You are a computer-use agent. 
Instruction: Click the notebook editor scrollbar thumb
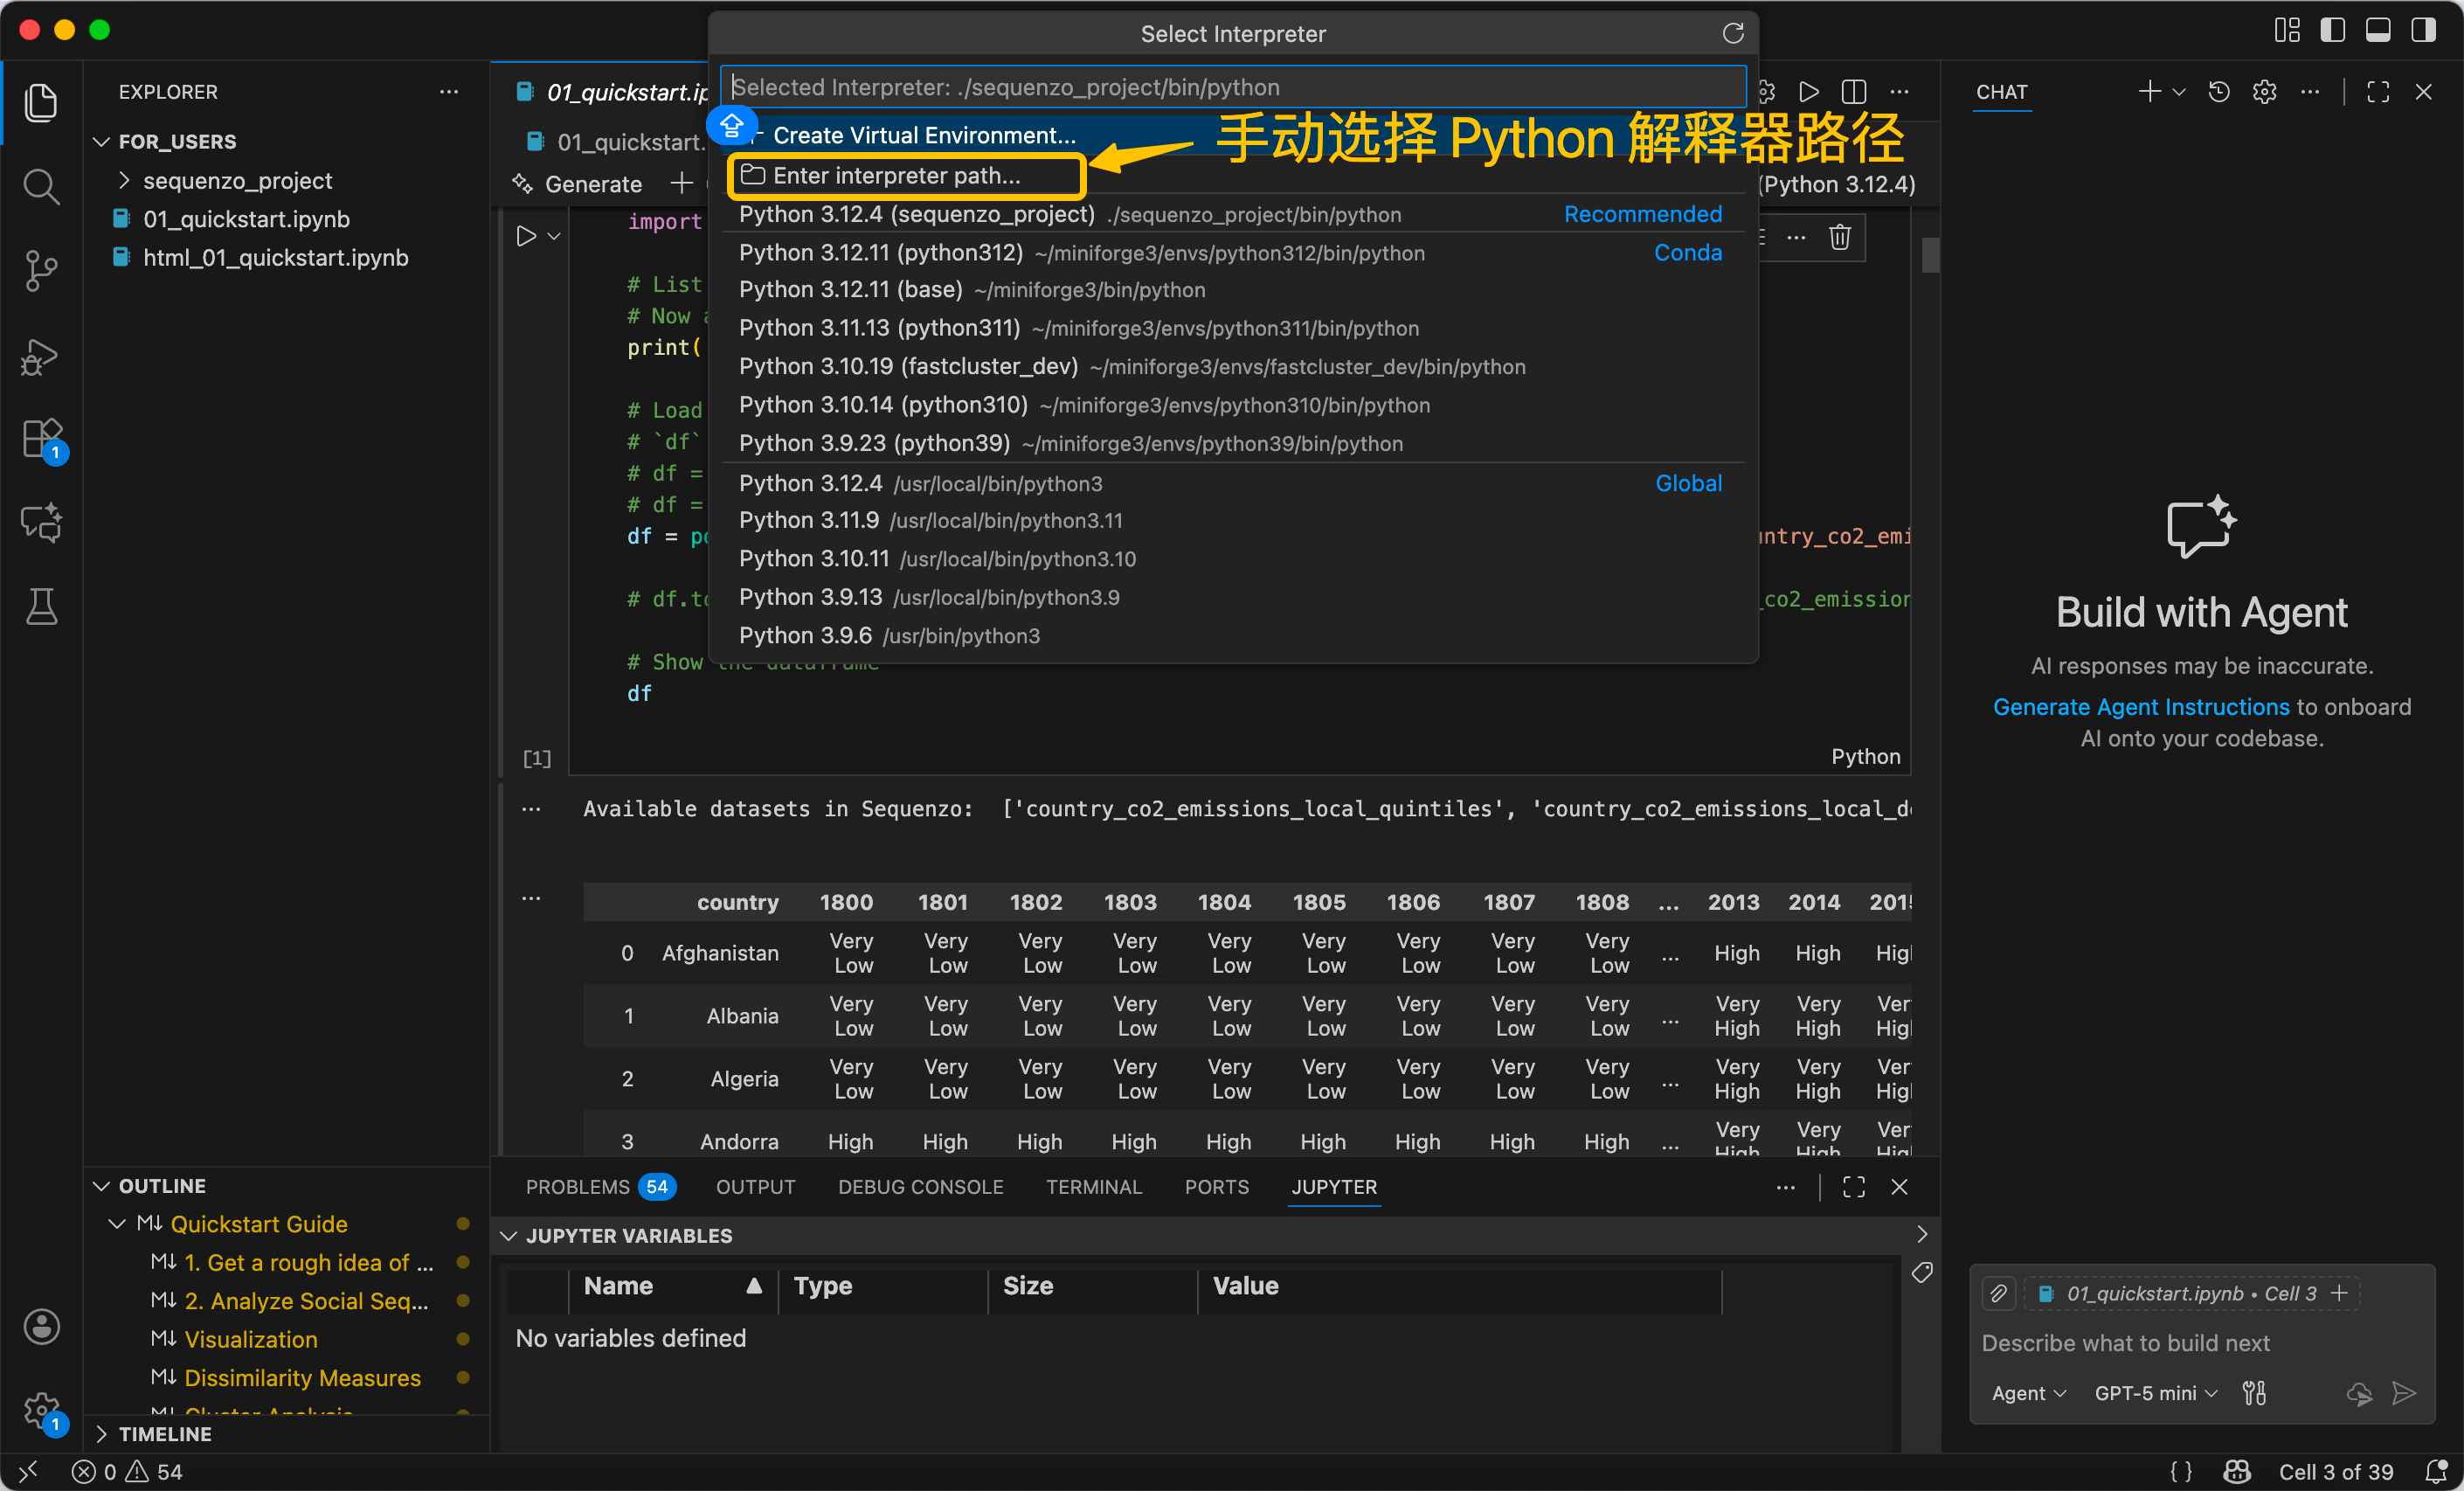coord(1930,255)
